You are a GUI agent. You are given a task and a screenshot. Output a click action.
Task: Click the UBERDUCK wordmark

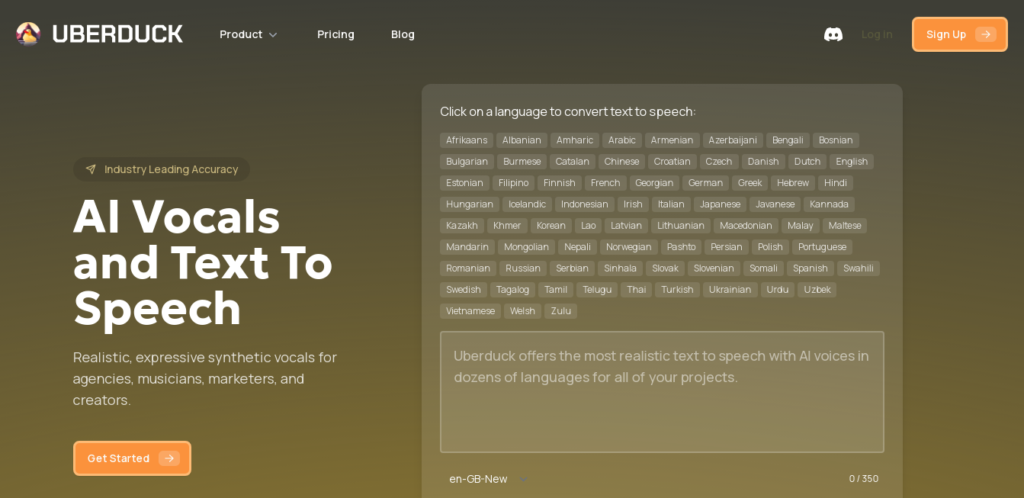118,34
